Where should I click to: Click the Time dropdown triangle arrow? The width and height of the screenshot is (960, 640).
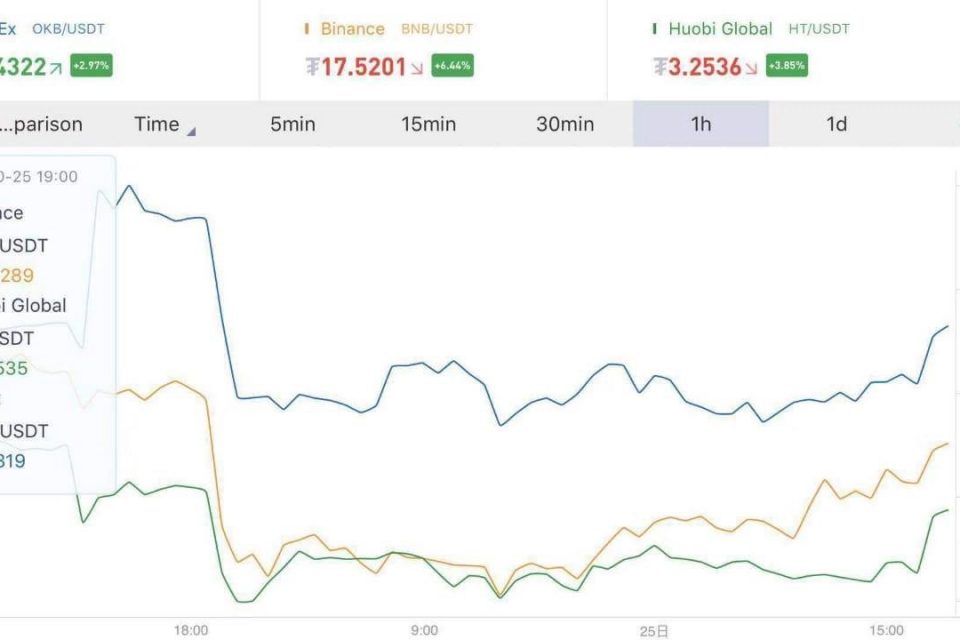point(191,131)
